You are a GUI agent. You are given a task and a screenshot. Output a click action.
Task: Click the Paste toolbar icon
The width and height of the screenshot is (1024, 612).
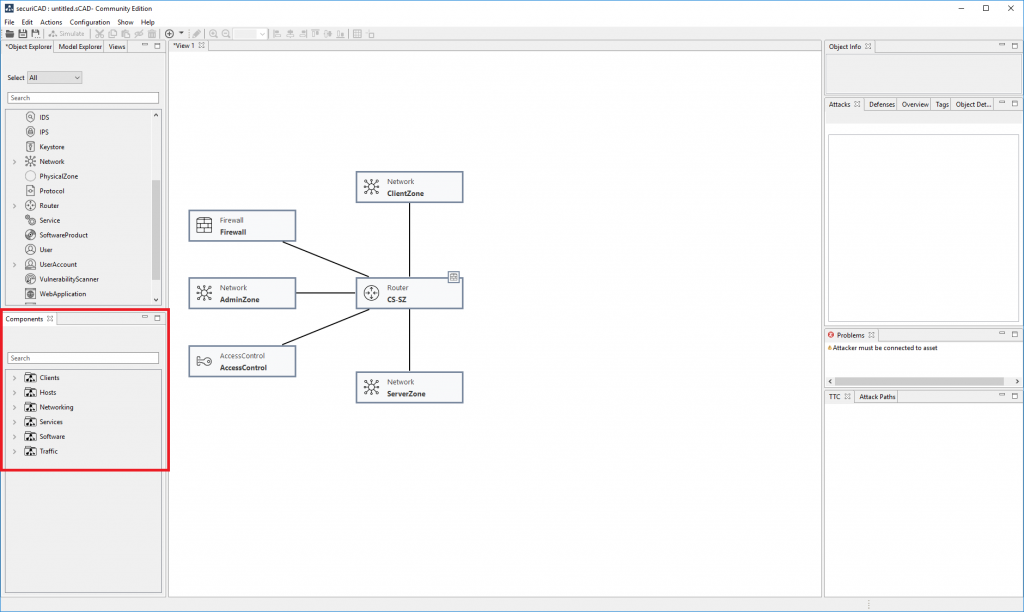coord(125,34)
